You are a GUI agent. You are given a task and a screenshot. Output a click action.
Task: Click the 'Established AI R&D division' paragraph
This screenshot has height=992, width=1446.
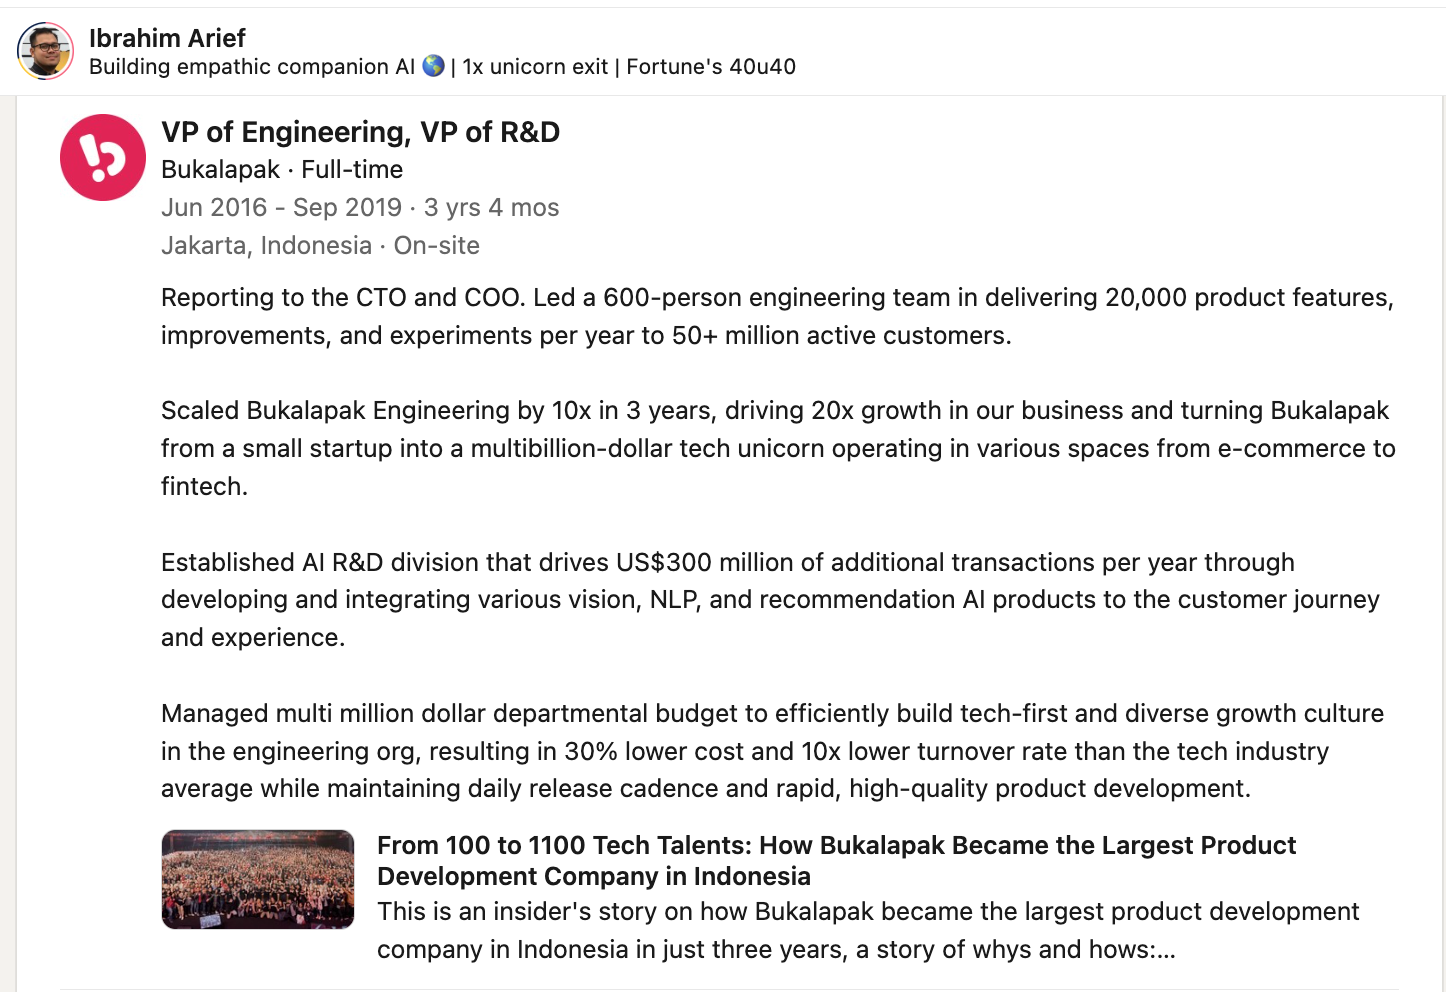(x=770, y=600)
